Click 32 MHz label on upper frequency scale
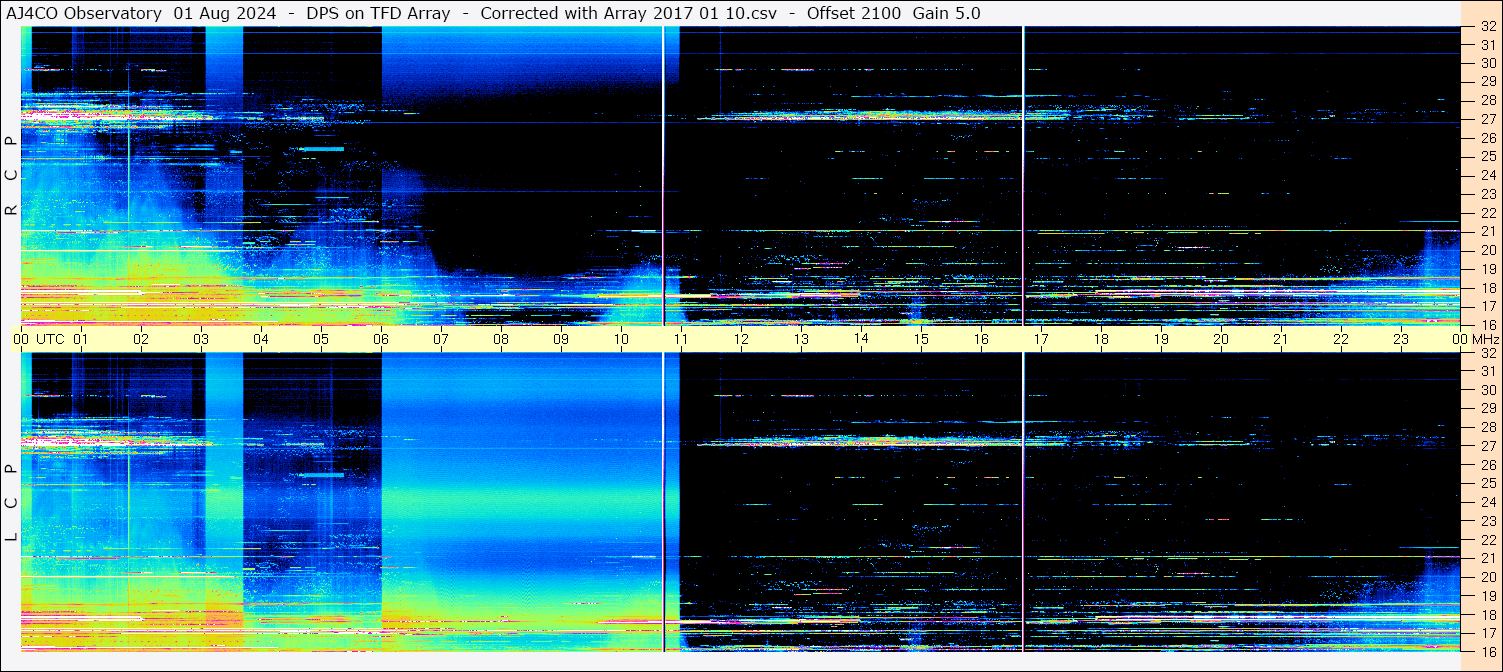 click(1487, 27)
